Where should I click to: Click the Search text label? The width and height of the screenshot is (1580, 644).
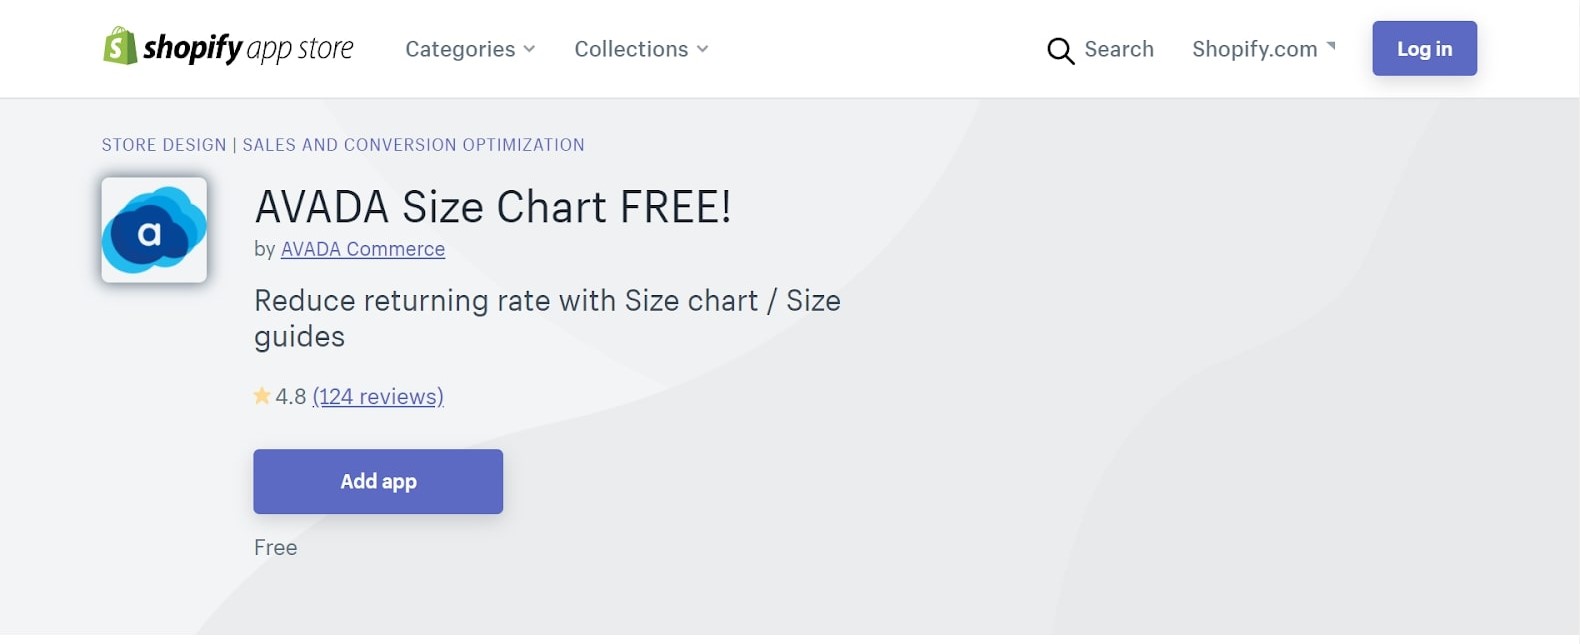click(x=1118, y=49)
